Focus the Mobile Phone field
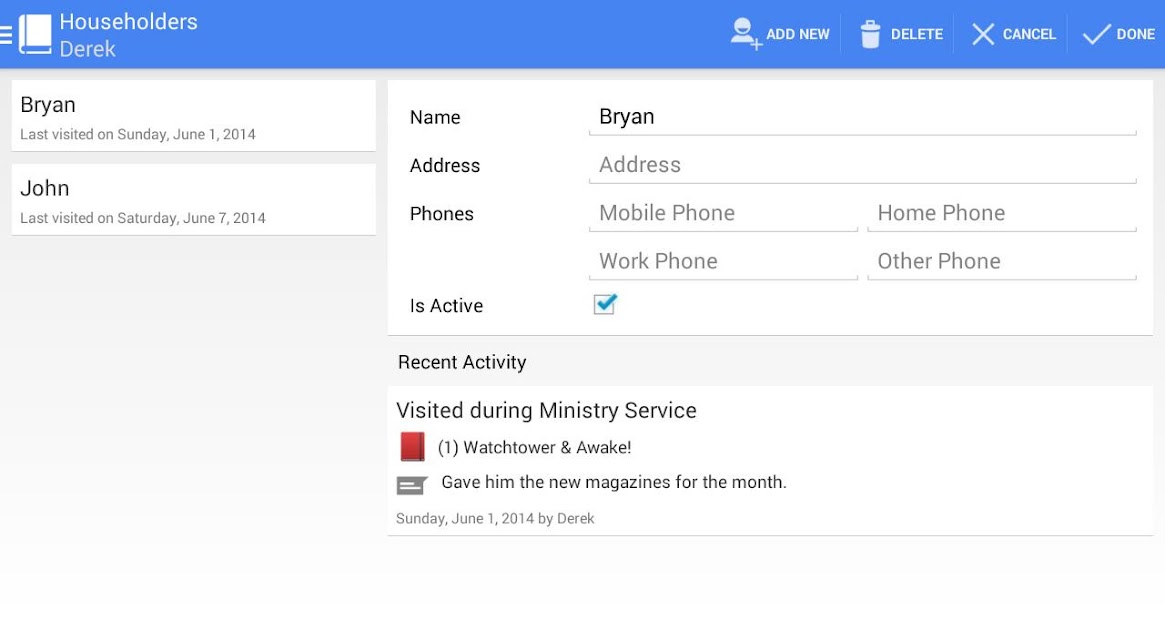Viewport: 1165px width, 640px height. pyautogui.click(x=723, y=213)
